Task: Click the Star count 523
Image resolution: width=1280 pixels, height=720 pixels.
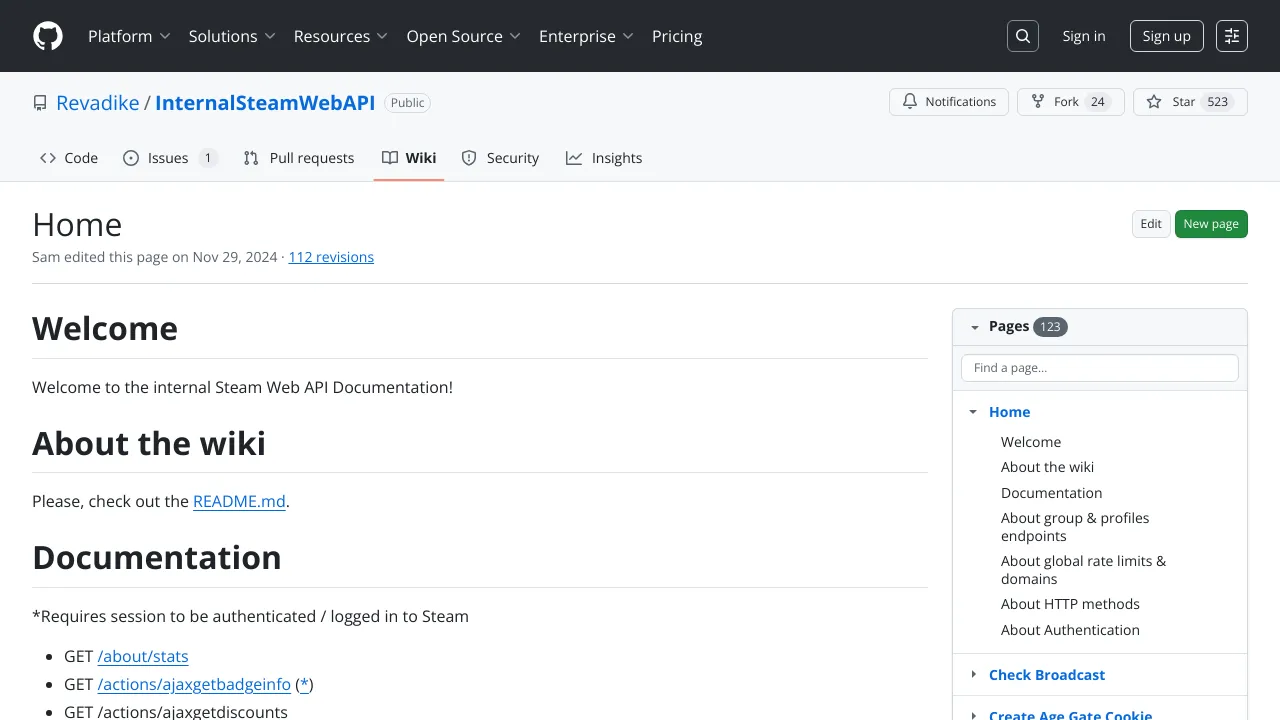Action: [1218, 102]
